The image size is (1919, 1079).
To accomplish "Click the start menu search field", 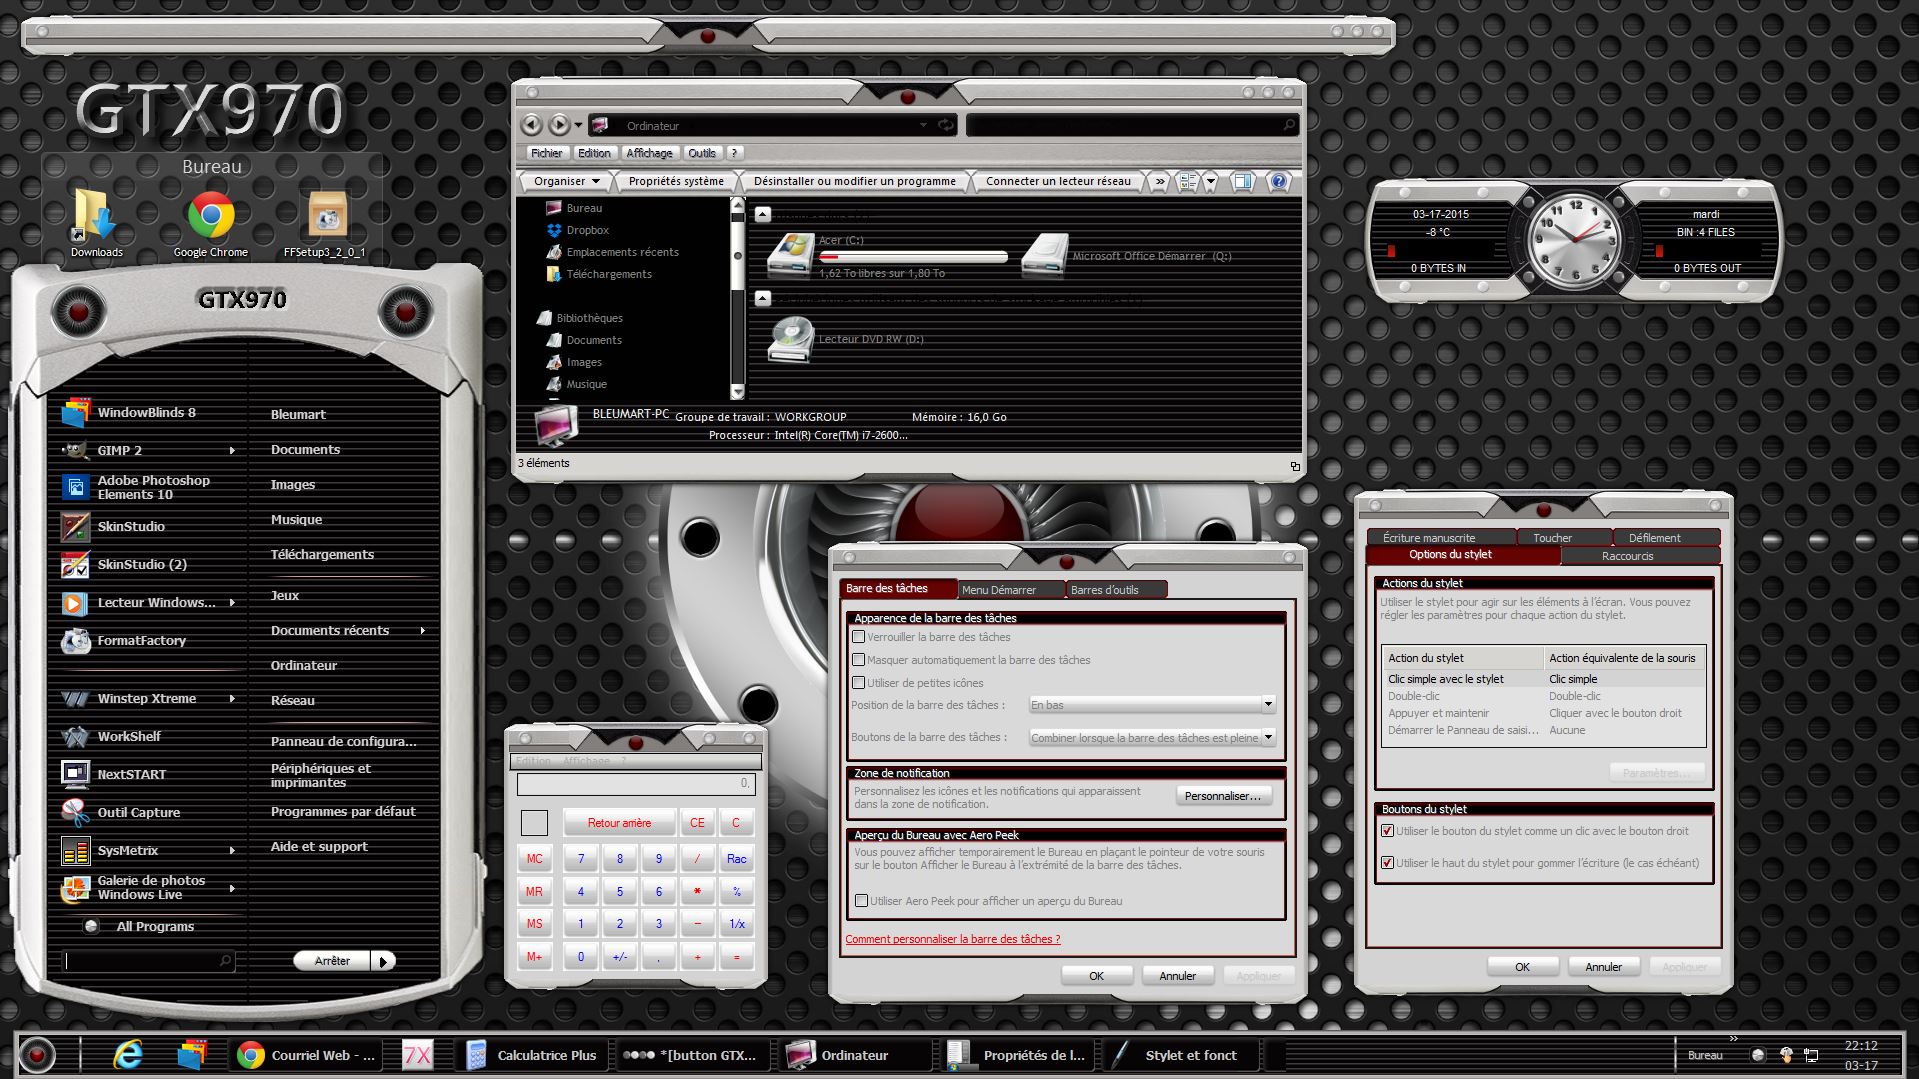I will tap(150, 961).
